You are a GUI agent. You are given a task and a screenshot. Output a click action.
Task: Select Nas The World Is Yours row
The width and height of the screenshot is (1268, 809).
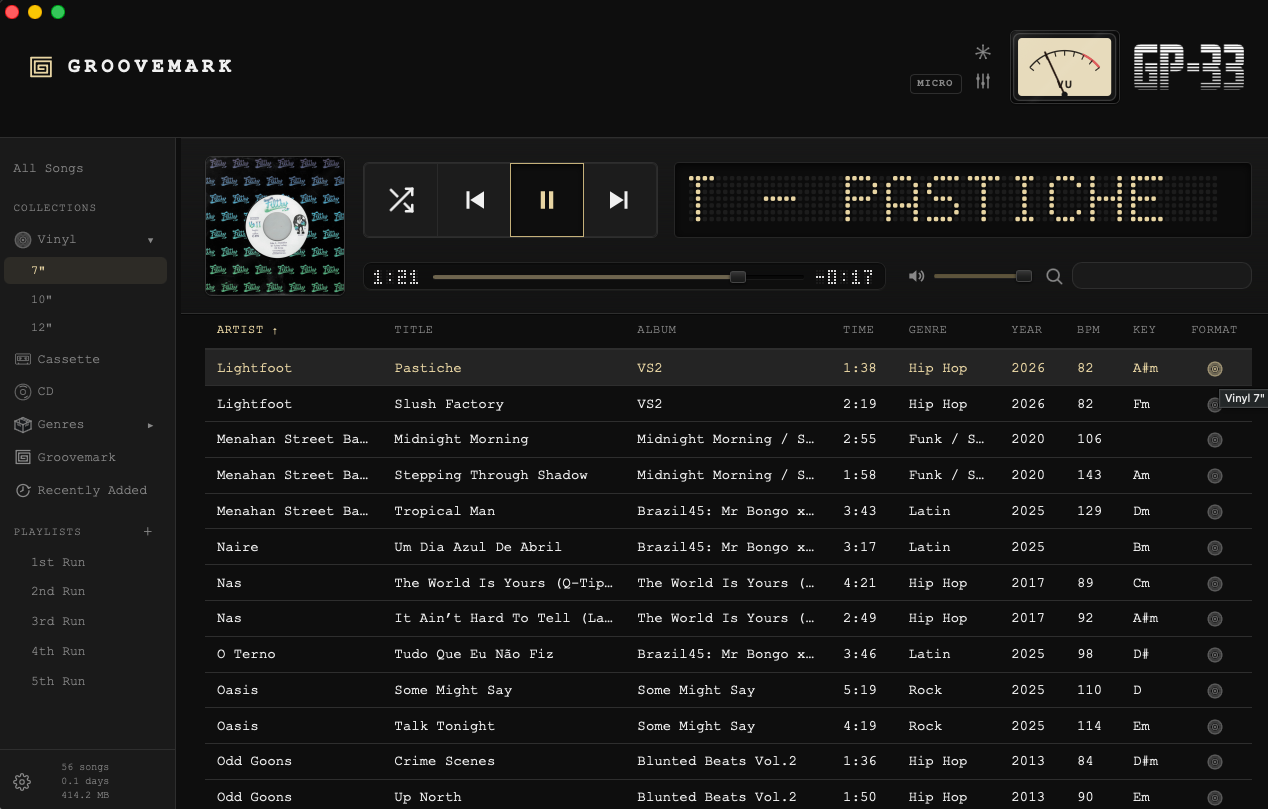tap(728, 583)
